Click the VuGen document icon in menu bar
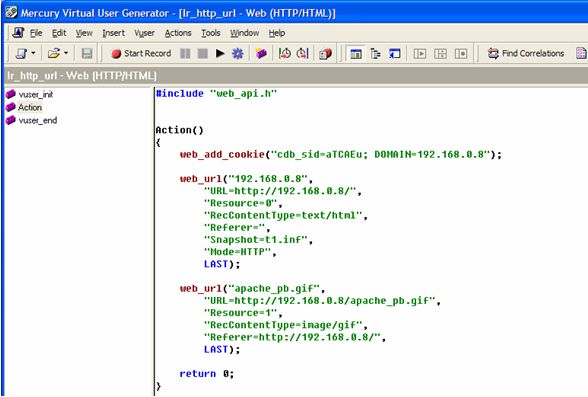 18,33
